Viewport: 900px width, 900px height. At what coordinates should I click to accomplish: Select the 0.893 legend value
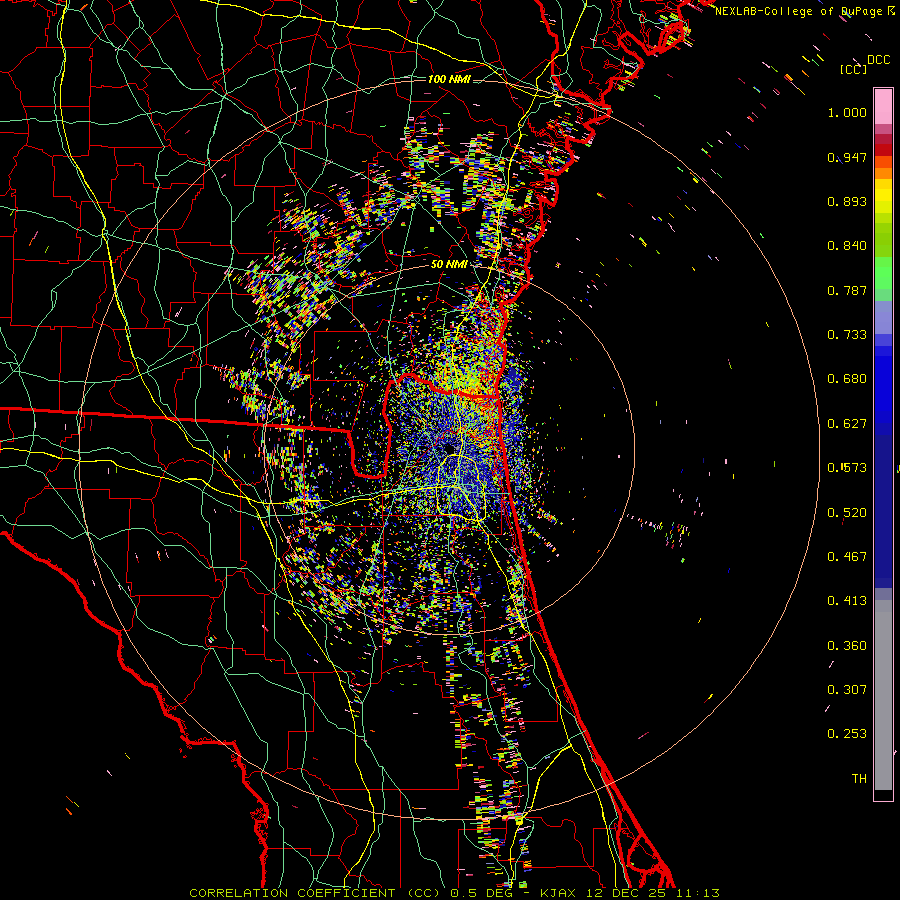click(x=847, y=201)
